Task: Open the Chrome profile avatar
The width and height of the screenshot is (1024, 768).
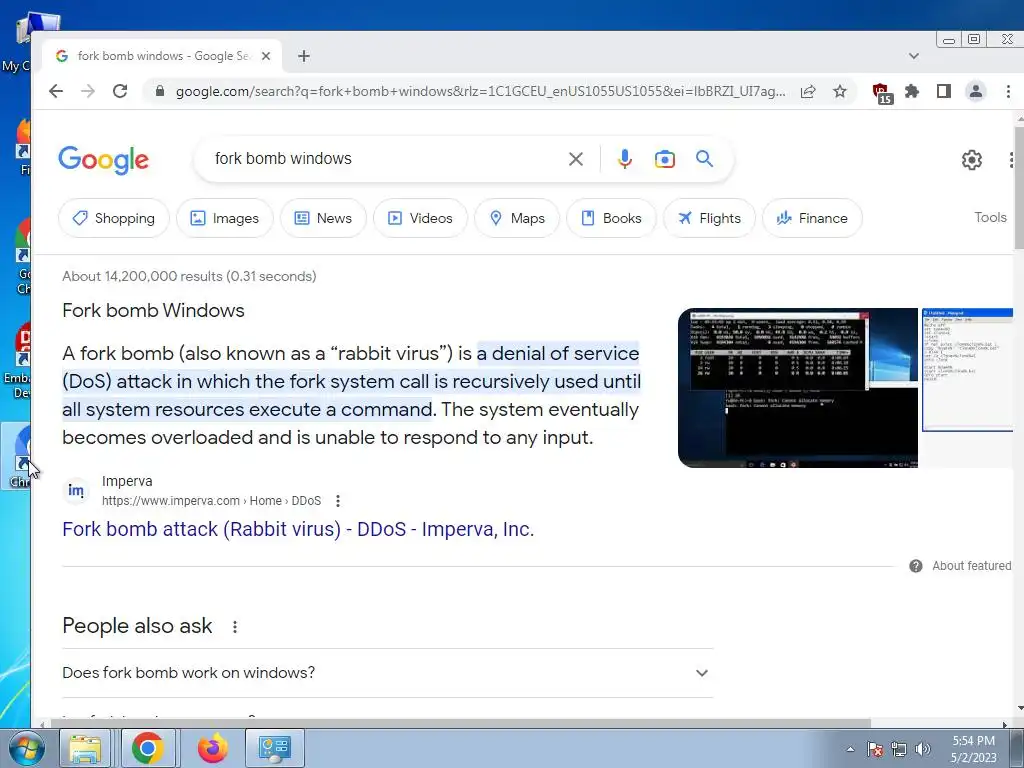Action: coord(976,91)
